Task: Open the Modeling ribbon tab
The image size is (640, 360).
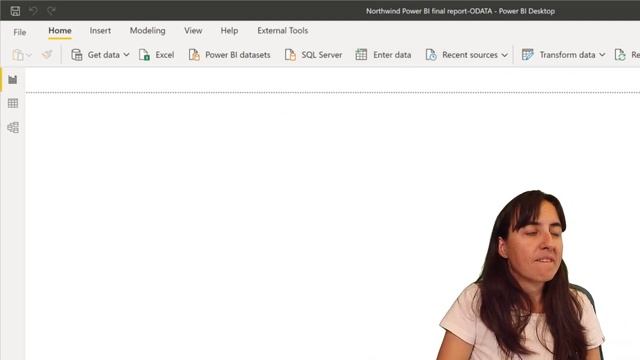Action: pyautogui.click(x=147, y=31)
